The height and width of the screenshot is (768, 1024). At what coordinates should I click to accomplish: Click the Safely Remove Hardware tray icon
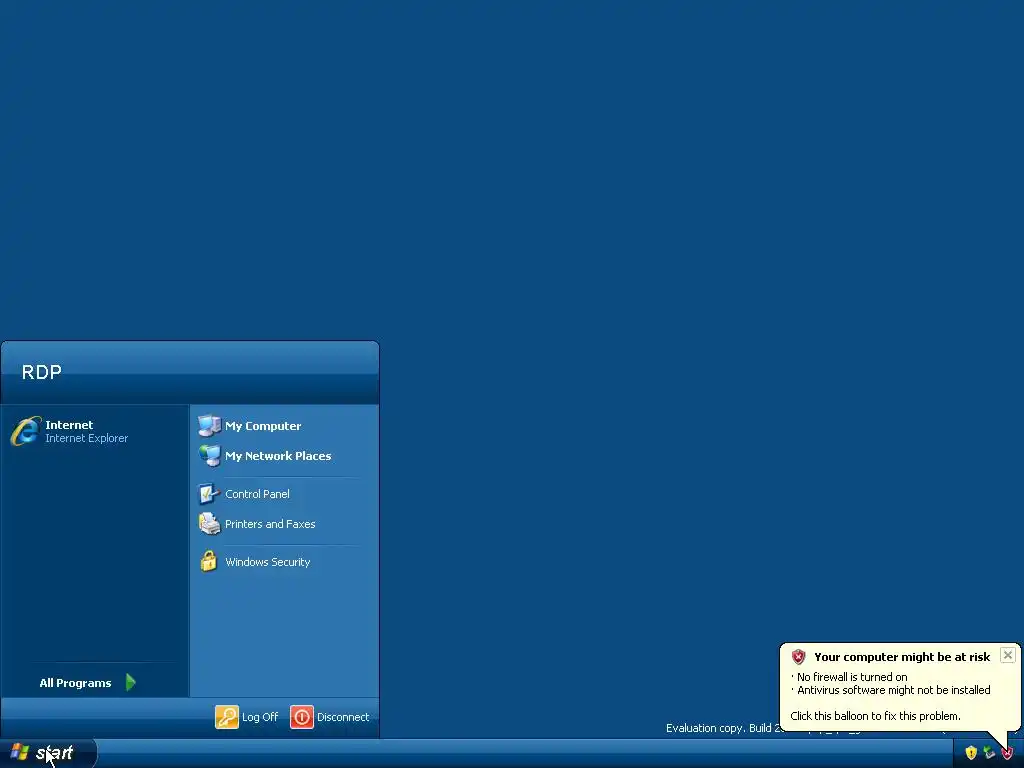click(x=989, y=753)
